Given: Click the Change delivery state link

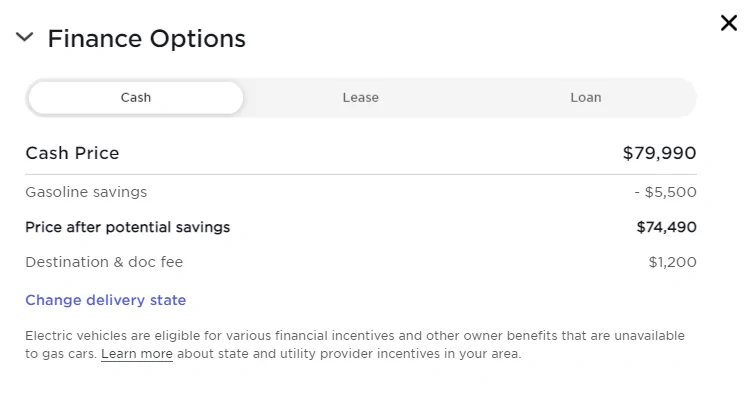Looking at the screenshot, I should (106, 300).
